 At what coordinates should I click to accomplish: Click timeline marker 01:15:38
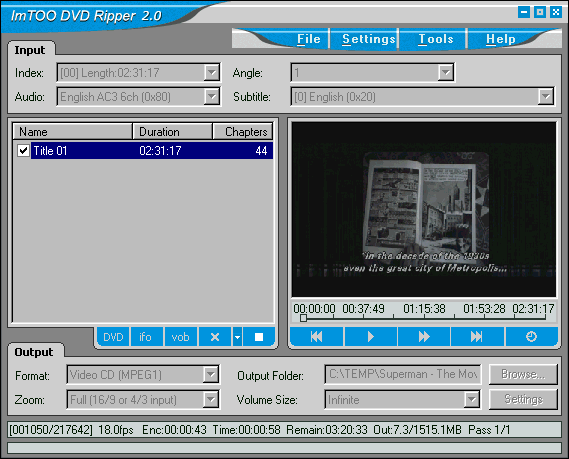[424, 309]
